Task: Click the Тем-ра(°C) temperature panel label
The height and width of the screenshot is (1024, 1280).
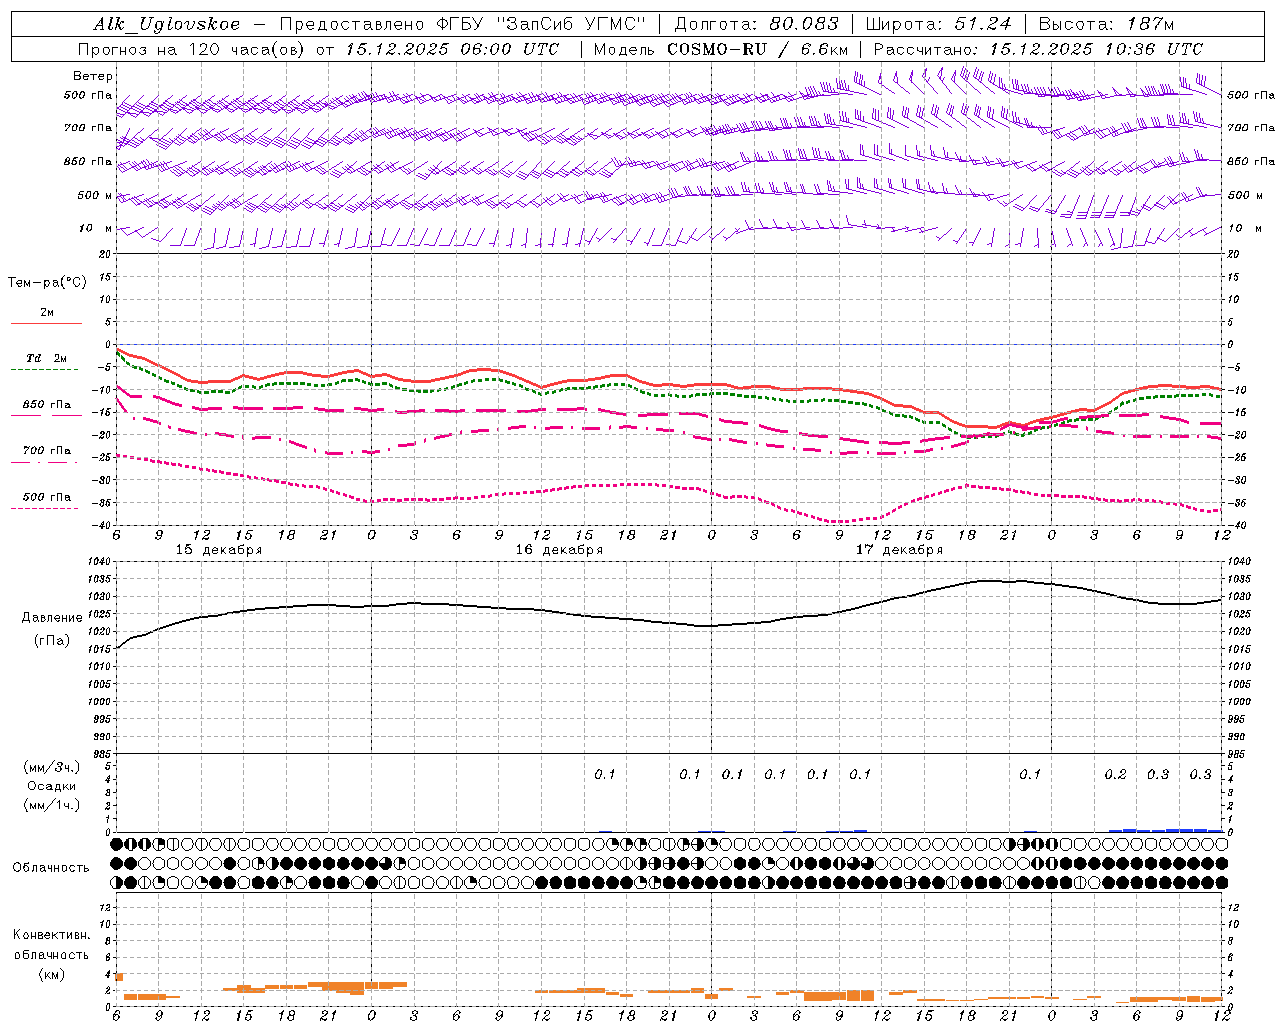Action: (x=47, y=283)
